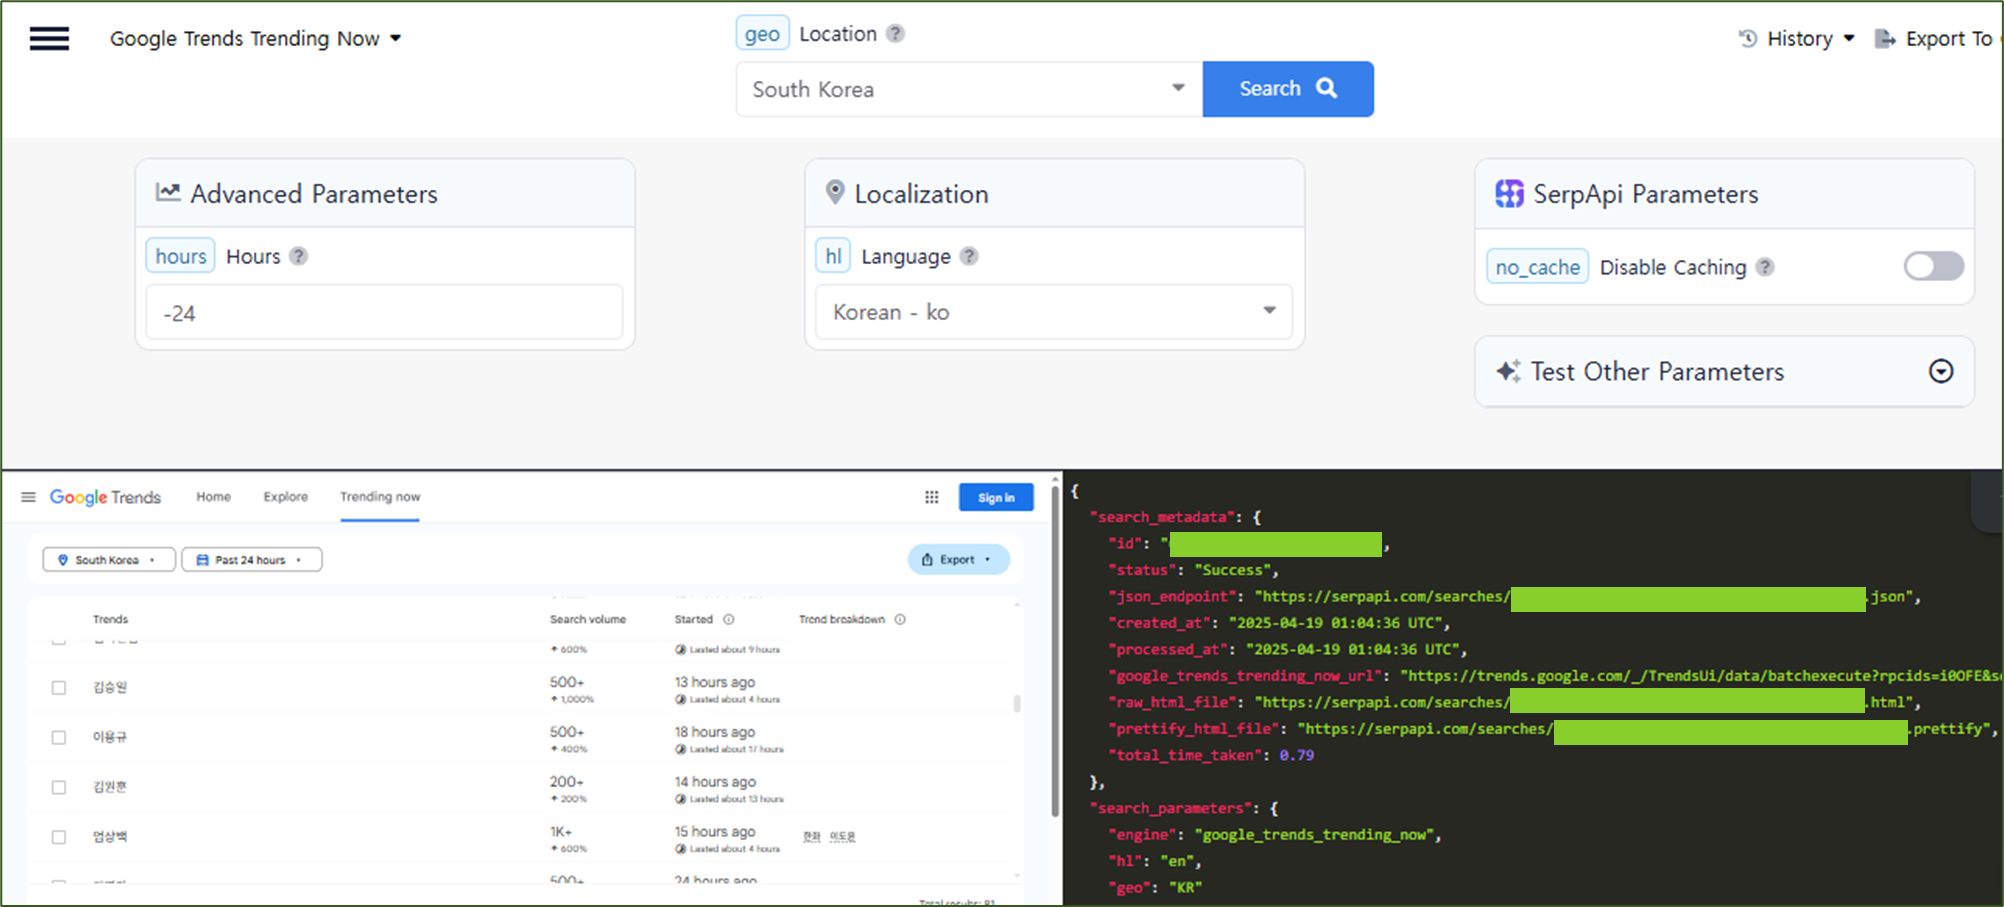
Task: Click the SerpApi Parameters logo icon
Action: coord(1509,193)
